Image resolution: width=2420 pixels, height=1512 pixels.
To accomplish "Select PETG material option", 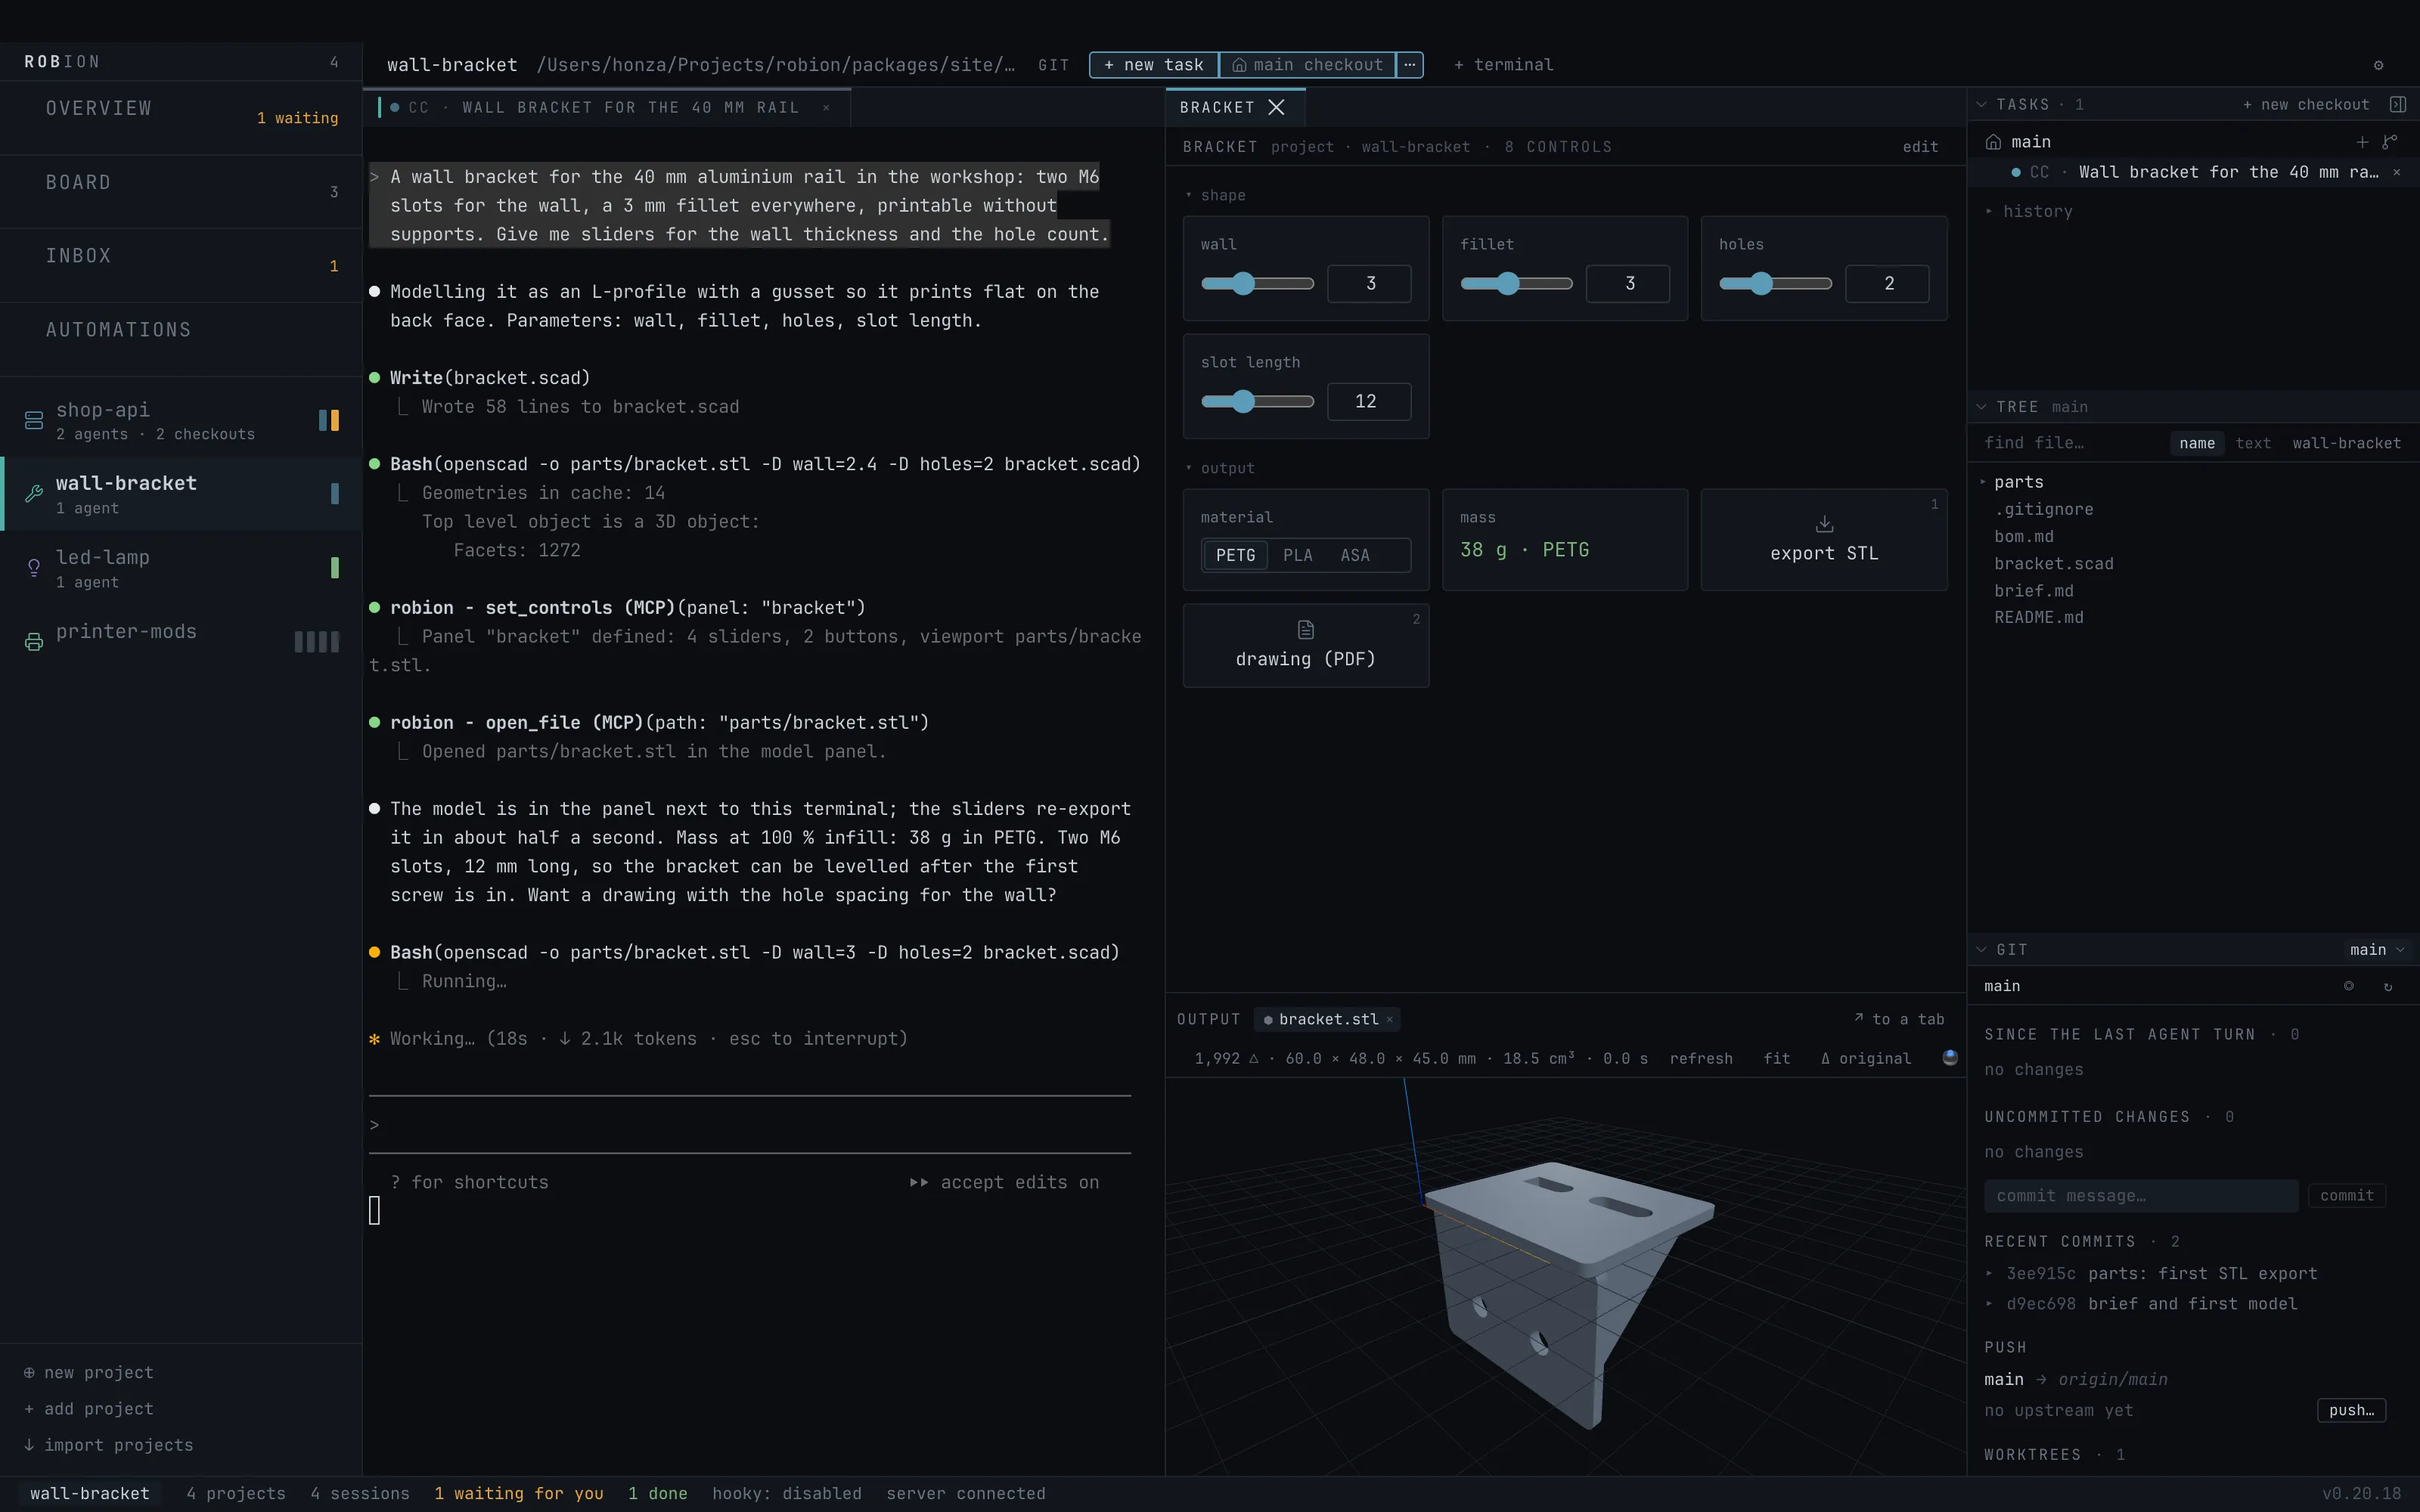I will click(x=1235, y=555).
